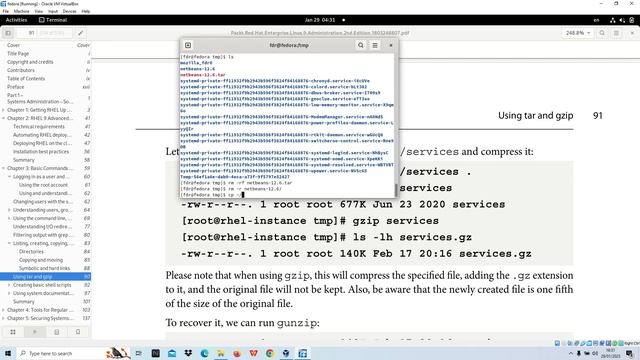Viewport: 640px width, 360px height.
Task: Click the terminal search magnifier icon
Action: 360,45
